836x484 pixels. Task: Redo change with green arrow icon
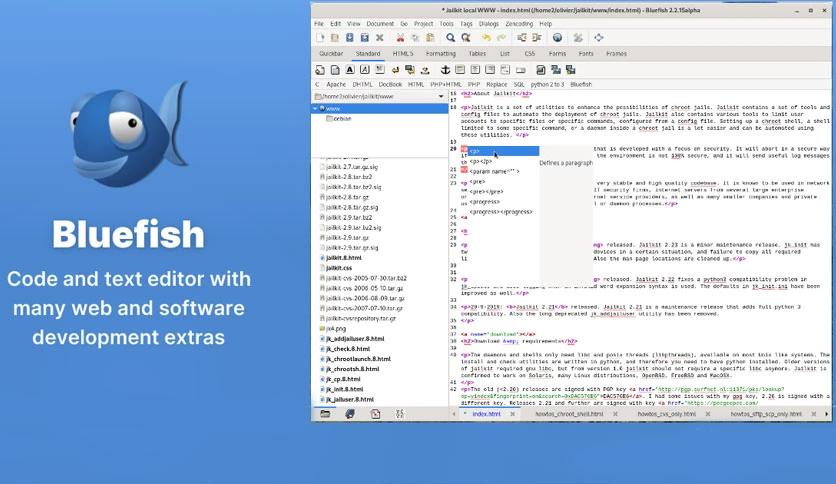tap(501, 38)
